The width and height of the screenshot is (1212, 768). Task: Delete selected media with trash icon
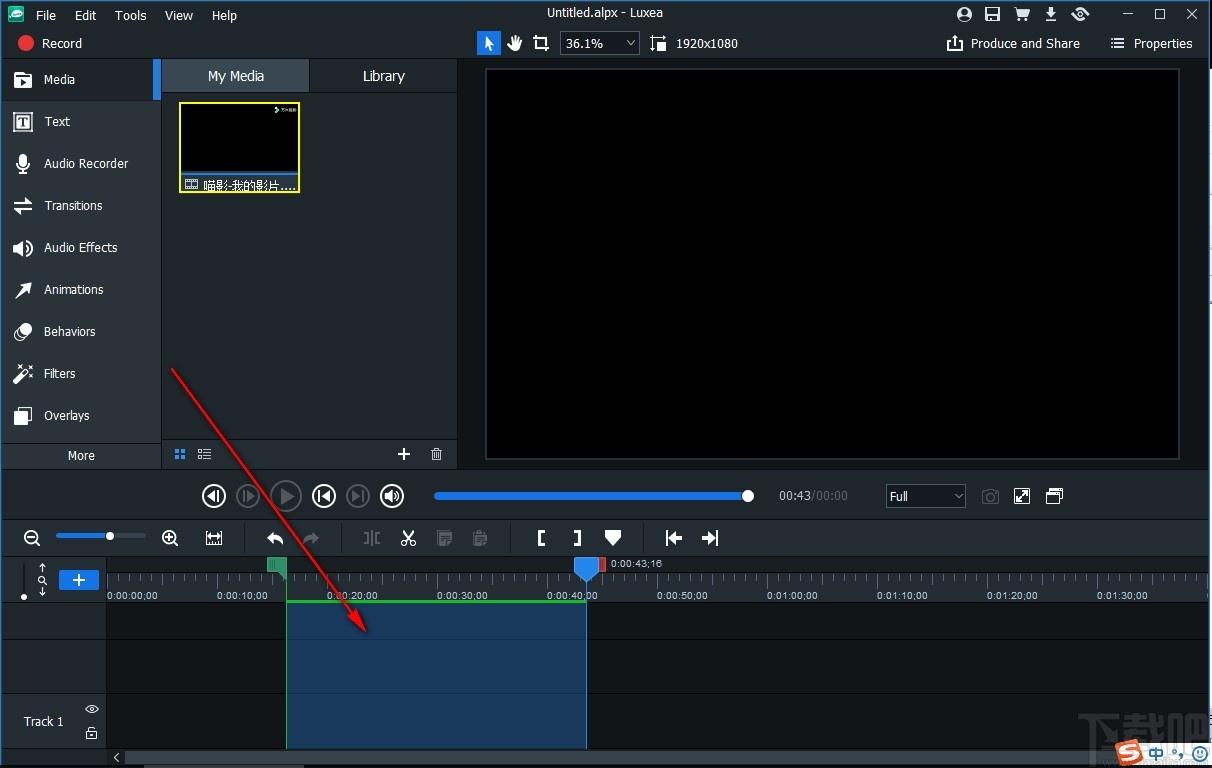436,454
